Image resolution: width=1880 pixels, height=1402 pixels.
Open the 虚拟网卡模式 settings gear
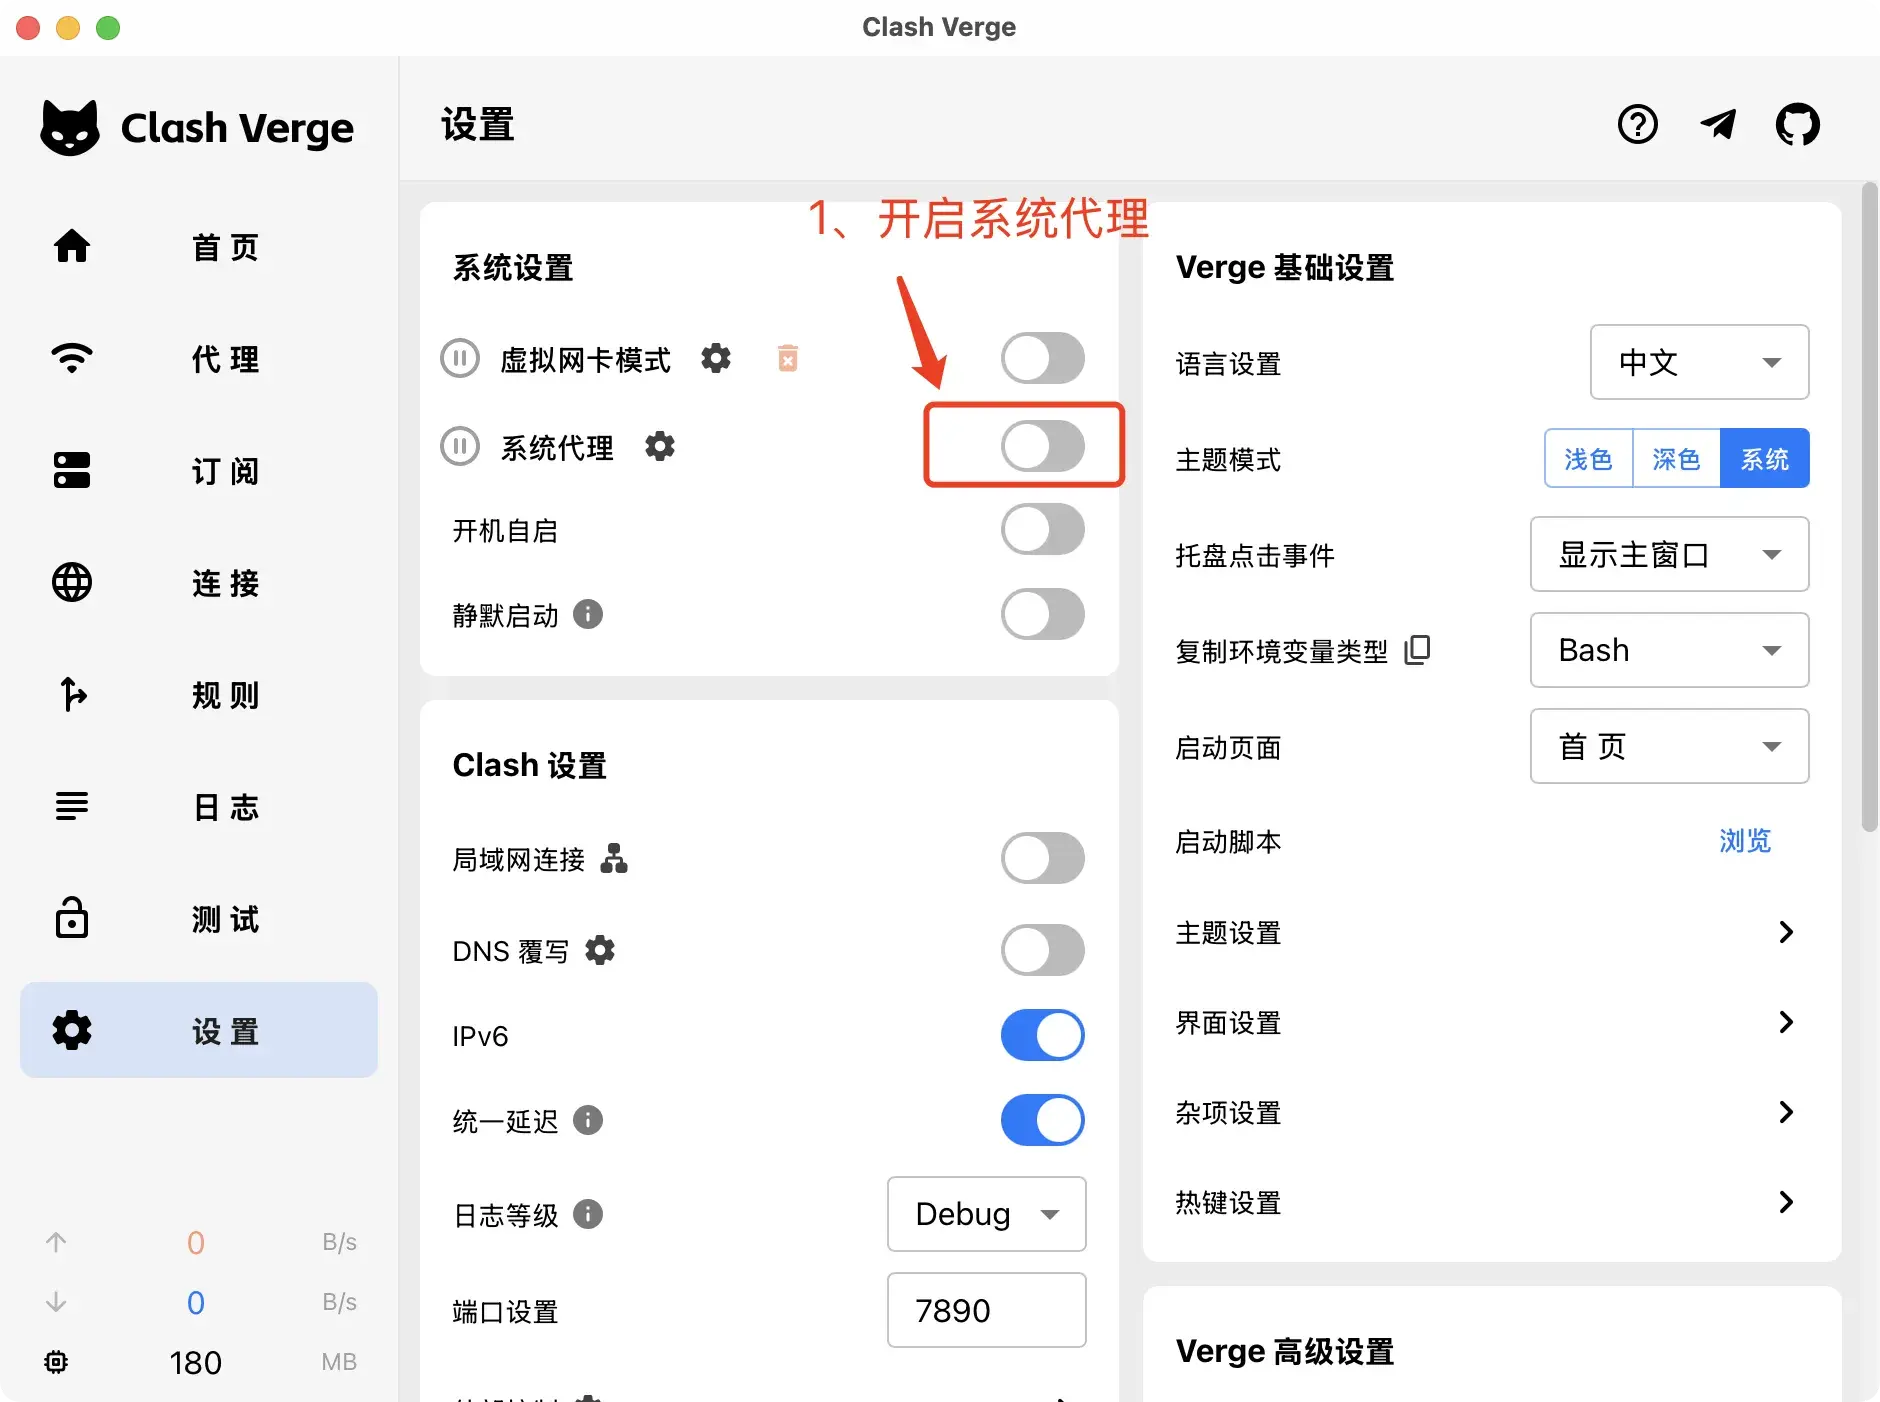coord(717,358)
